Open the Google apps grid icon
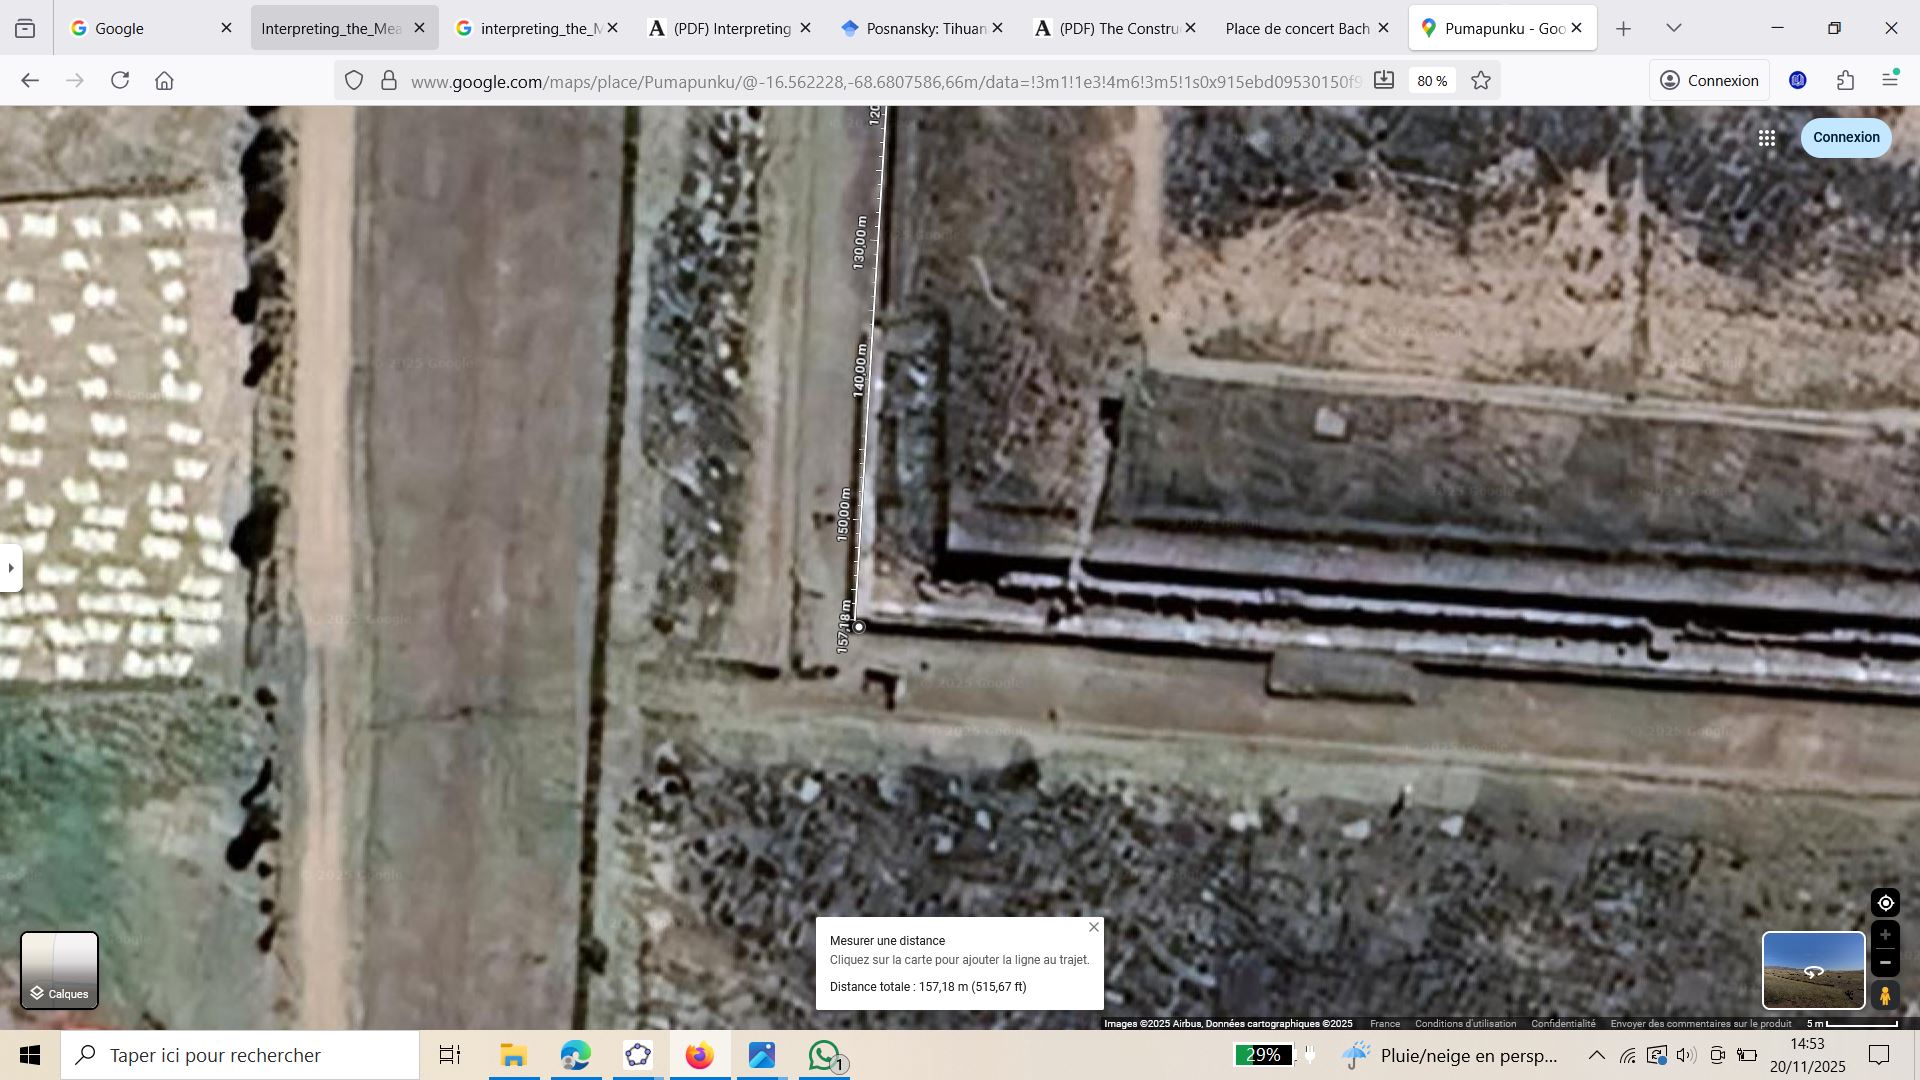Screen dimensions: 1920x1080 pyautogui.click(x=1767, y=138)
